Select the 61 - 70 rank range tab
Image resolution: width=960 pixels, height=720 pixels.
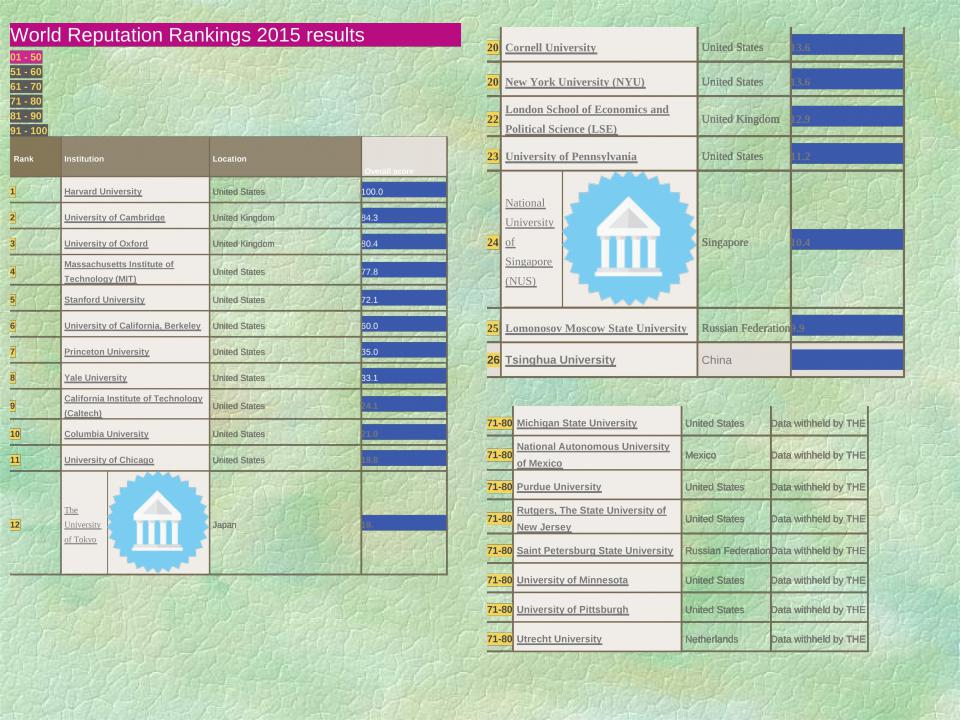[26, 86]
